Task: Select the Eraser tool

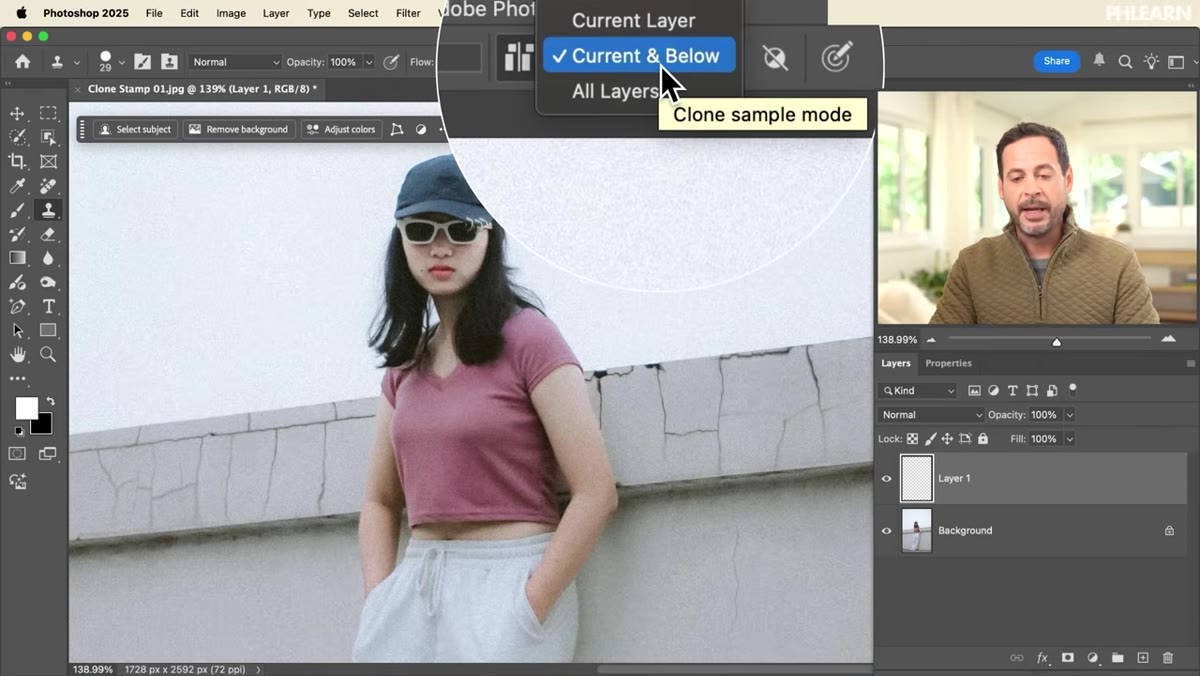Action: click(48, 234)
